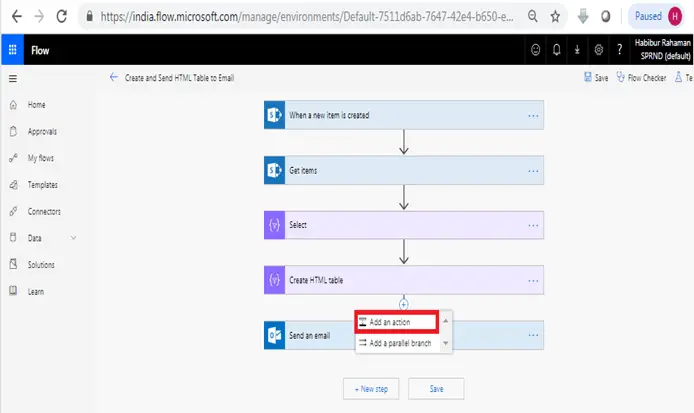Viewport: 694px width, 413px height.
Task: Click the + New step button
Action: coord(371,389)
